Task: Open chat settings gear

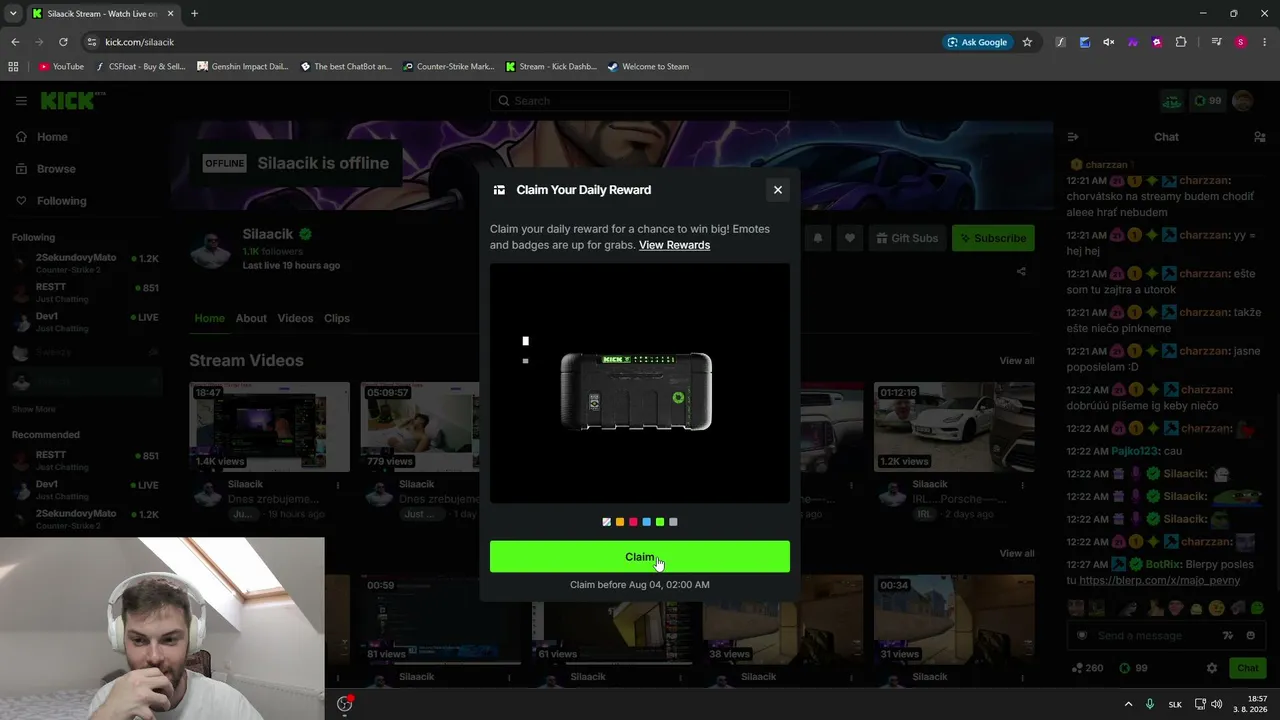Action: pyautogui.click(x=1212, y=668)
